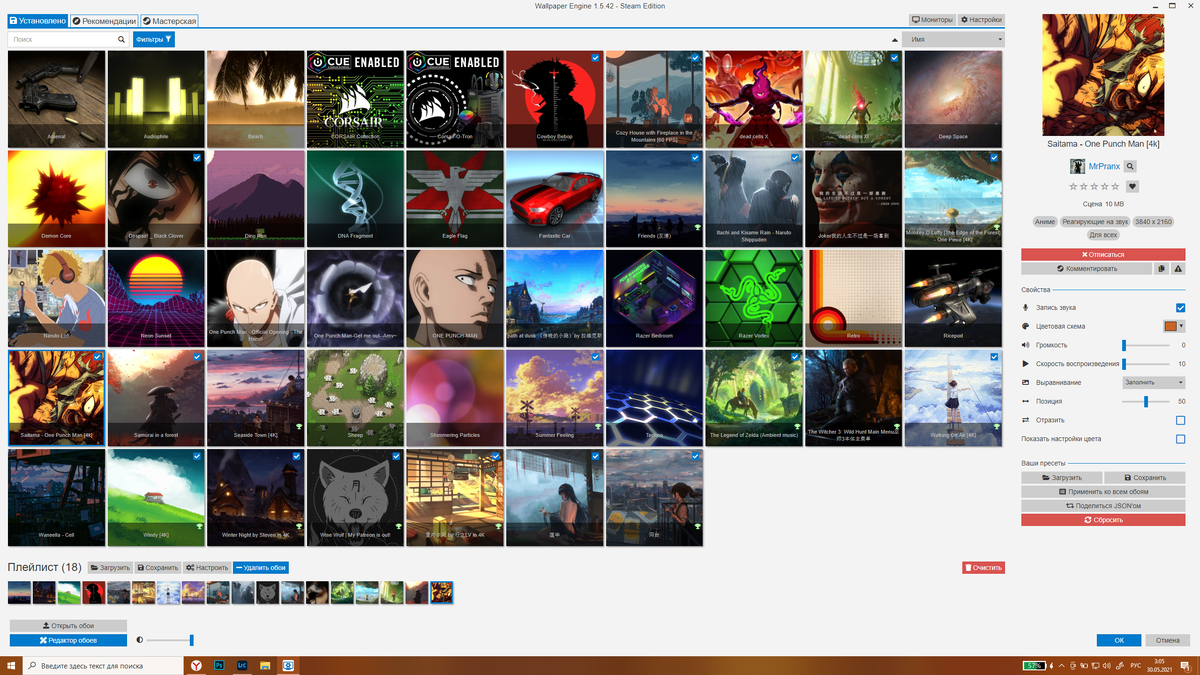The image size is (1200, 675).
Task: Click Поделиться JSON'ом button
Action: coord(1103,506)
